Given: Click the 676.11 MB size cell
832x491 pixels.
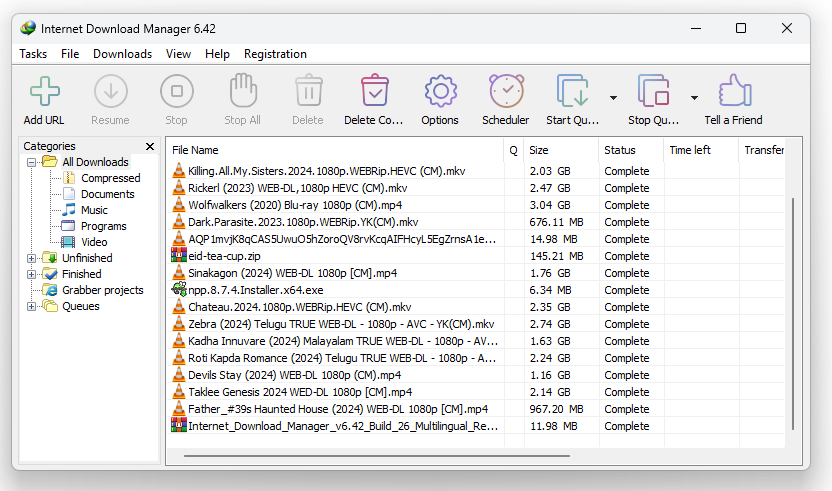Looking at the screenshot, I should click(556, 222).
